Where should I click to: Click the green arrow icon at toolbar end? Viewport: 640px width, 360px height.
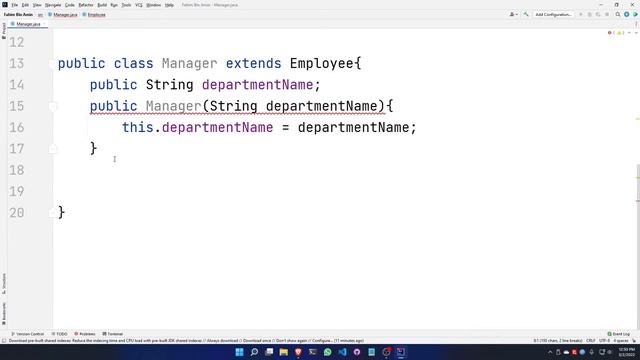pos(635,14)
